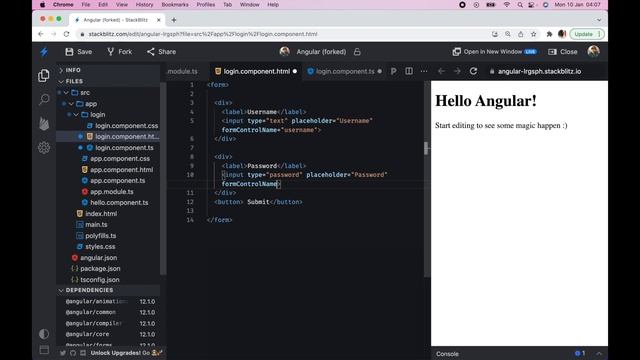Go back in the preview pane
The width and height of the screenshot is (640, 360).
click(x=441, y=71)
